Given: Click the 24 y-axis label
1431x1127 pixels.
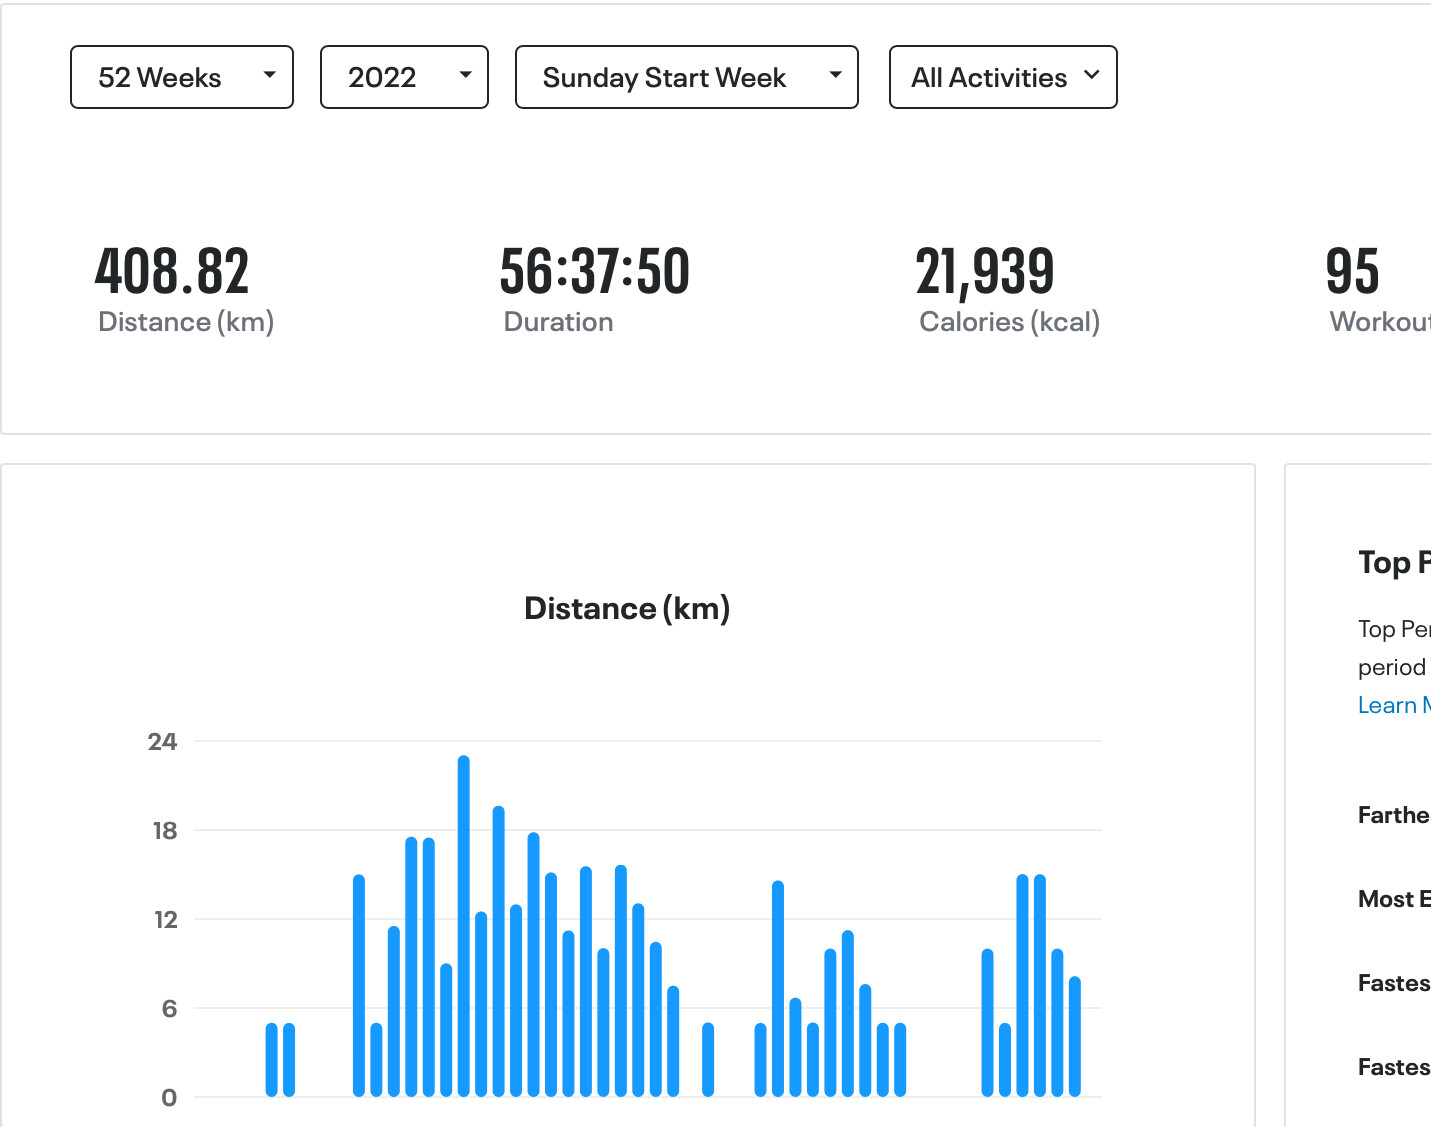Looking at the screenshot, I should (x=162, y=741).
